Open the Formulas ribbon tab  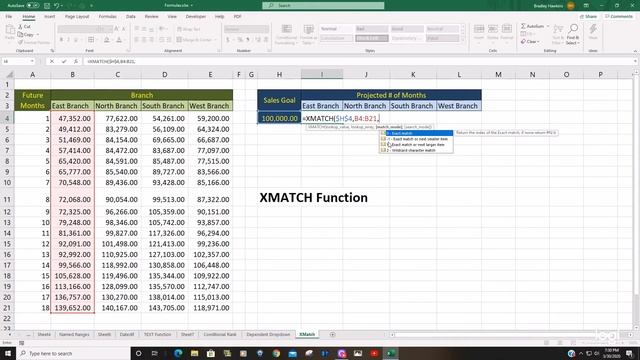[x=108, y=17]
